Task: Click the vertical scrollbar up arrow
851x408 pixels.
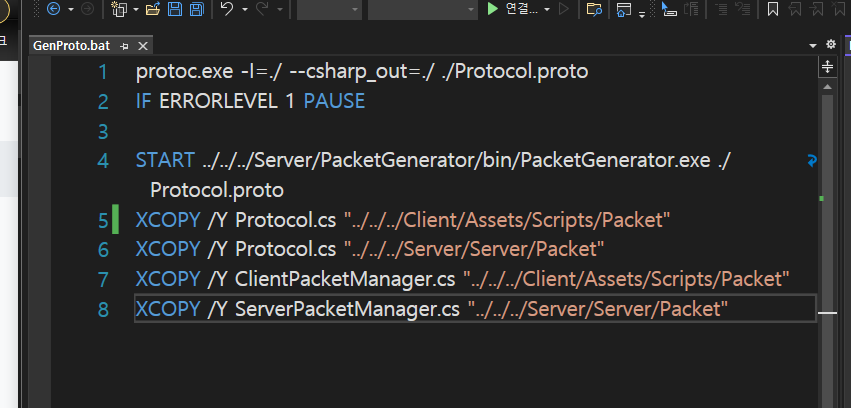Action: (x=827, y=87)
